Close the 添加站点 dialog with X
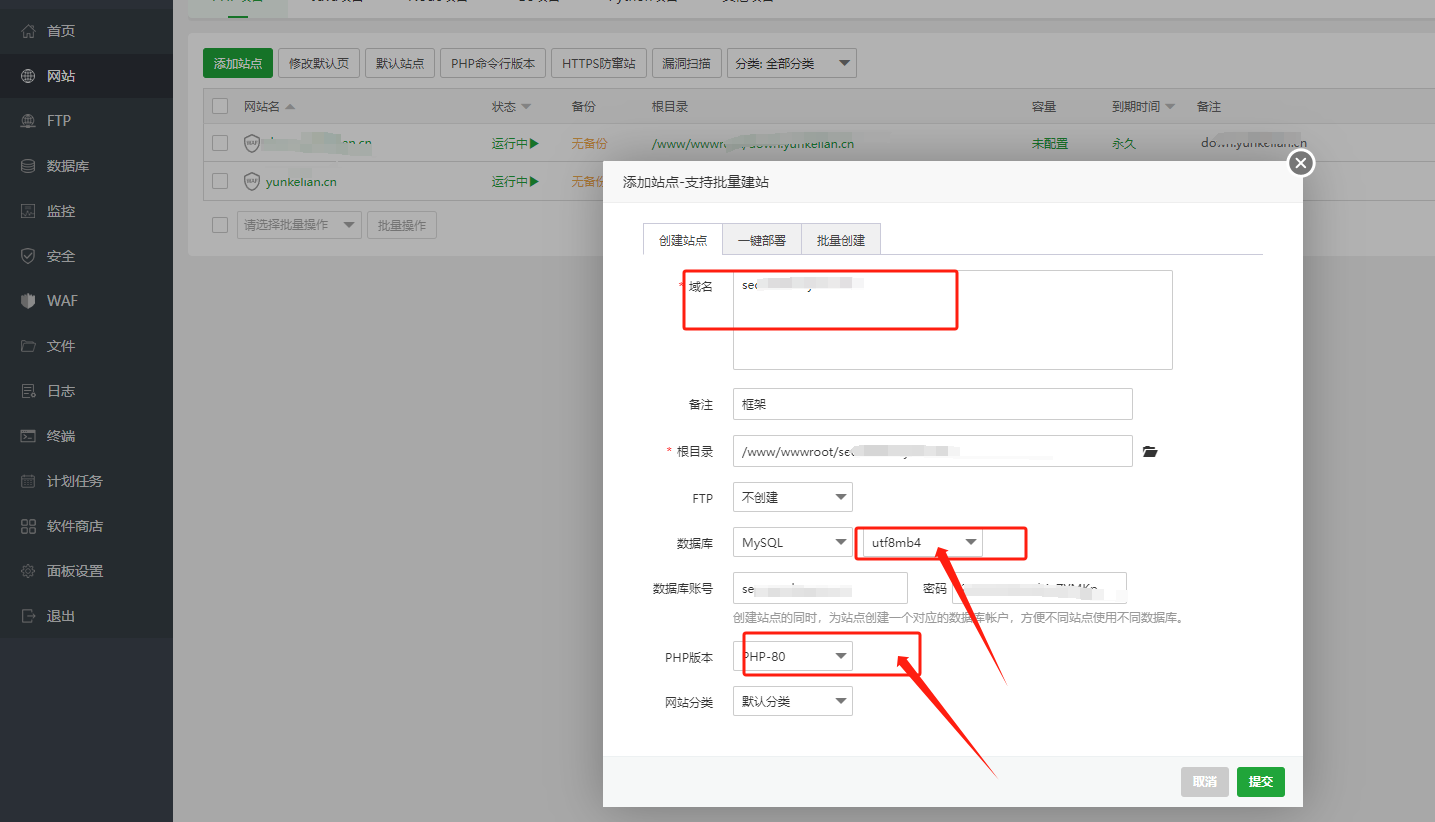This screenshot has width=1435, height=822. tap(1300, 163)
